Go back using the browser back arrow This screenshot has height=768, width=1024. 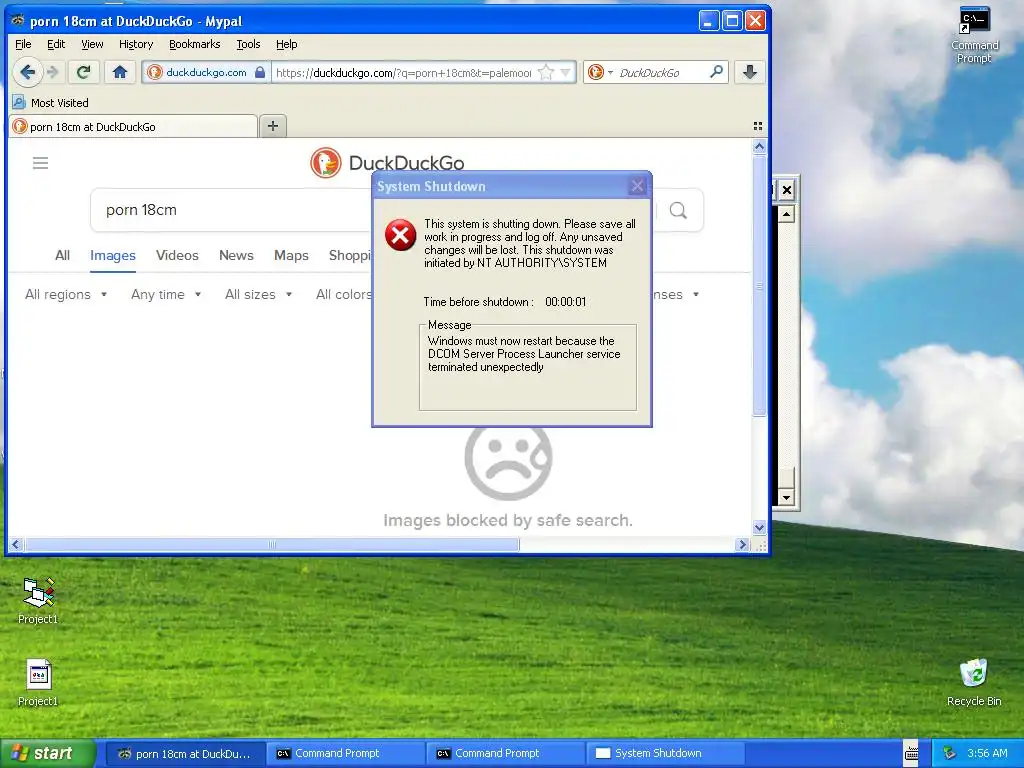point(27,72)
